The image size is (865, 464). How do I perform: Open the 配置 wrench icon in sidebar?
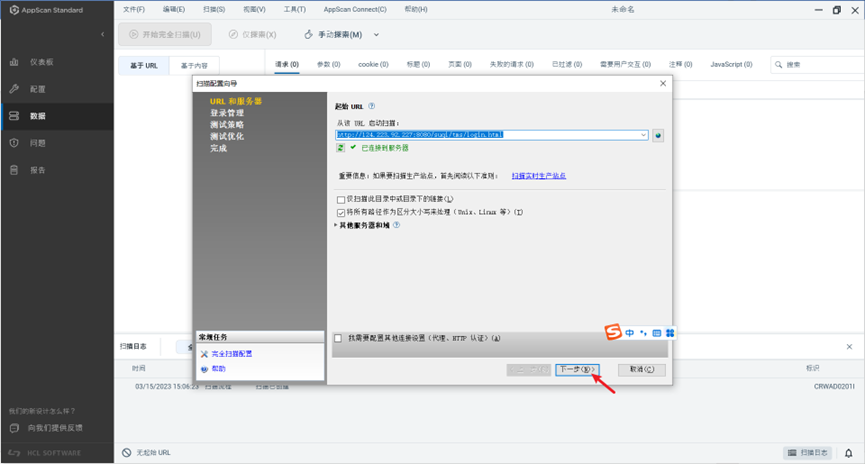14,89
